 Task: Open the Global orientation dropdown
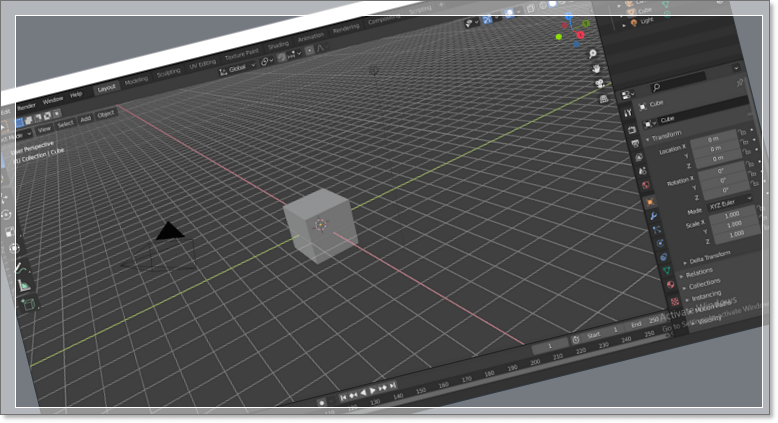click(237, 68)
